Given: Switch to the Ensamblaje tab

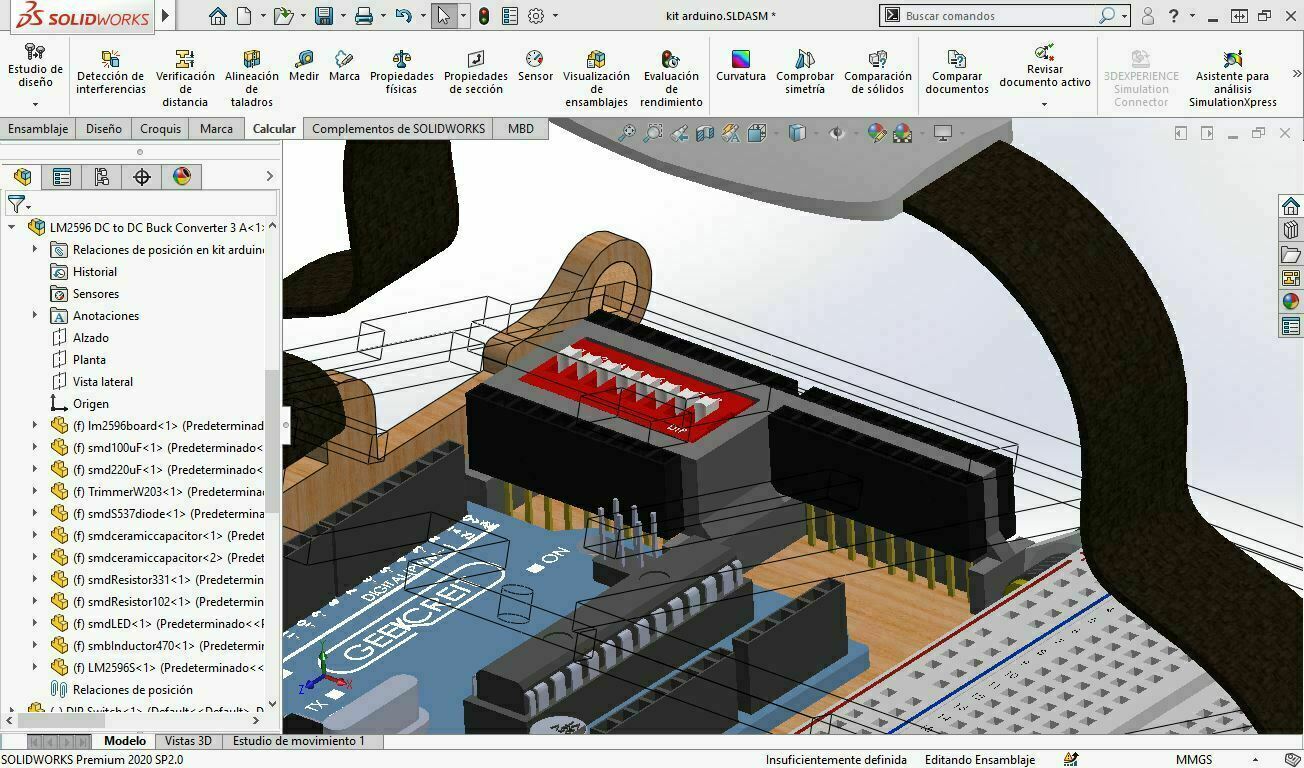Looking at the screenshot, I should 37,128.
